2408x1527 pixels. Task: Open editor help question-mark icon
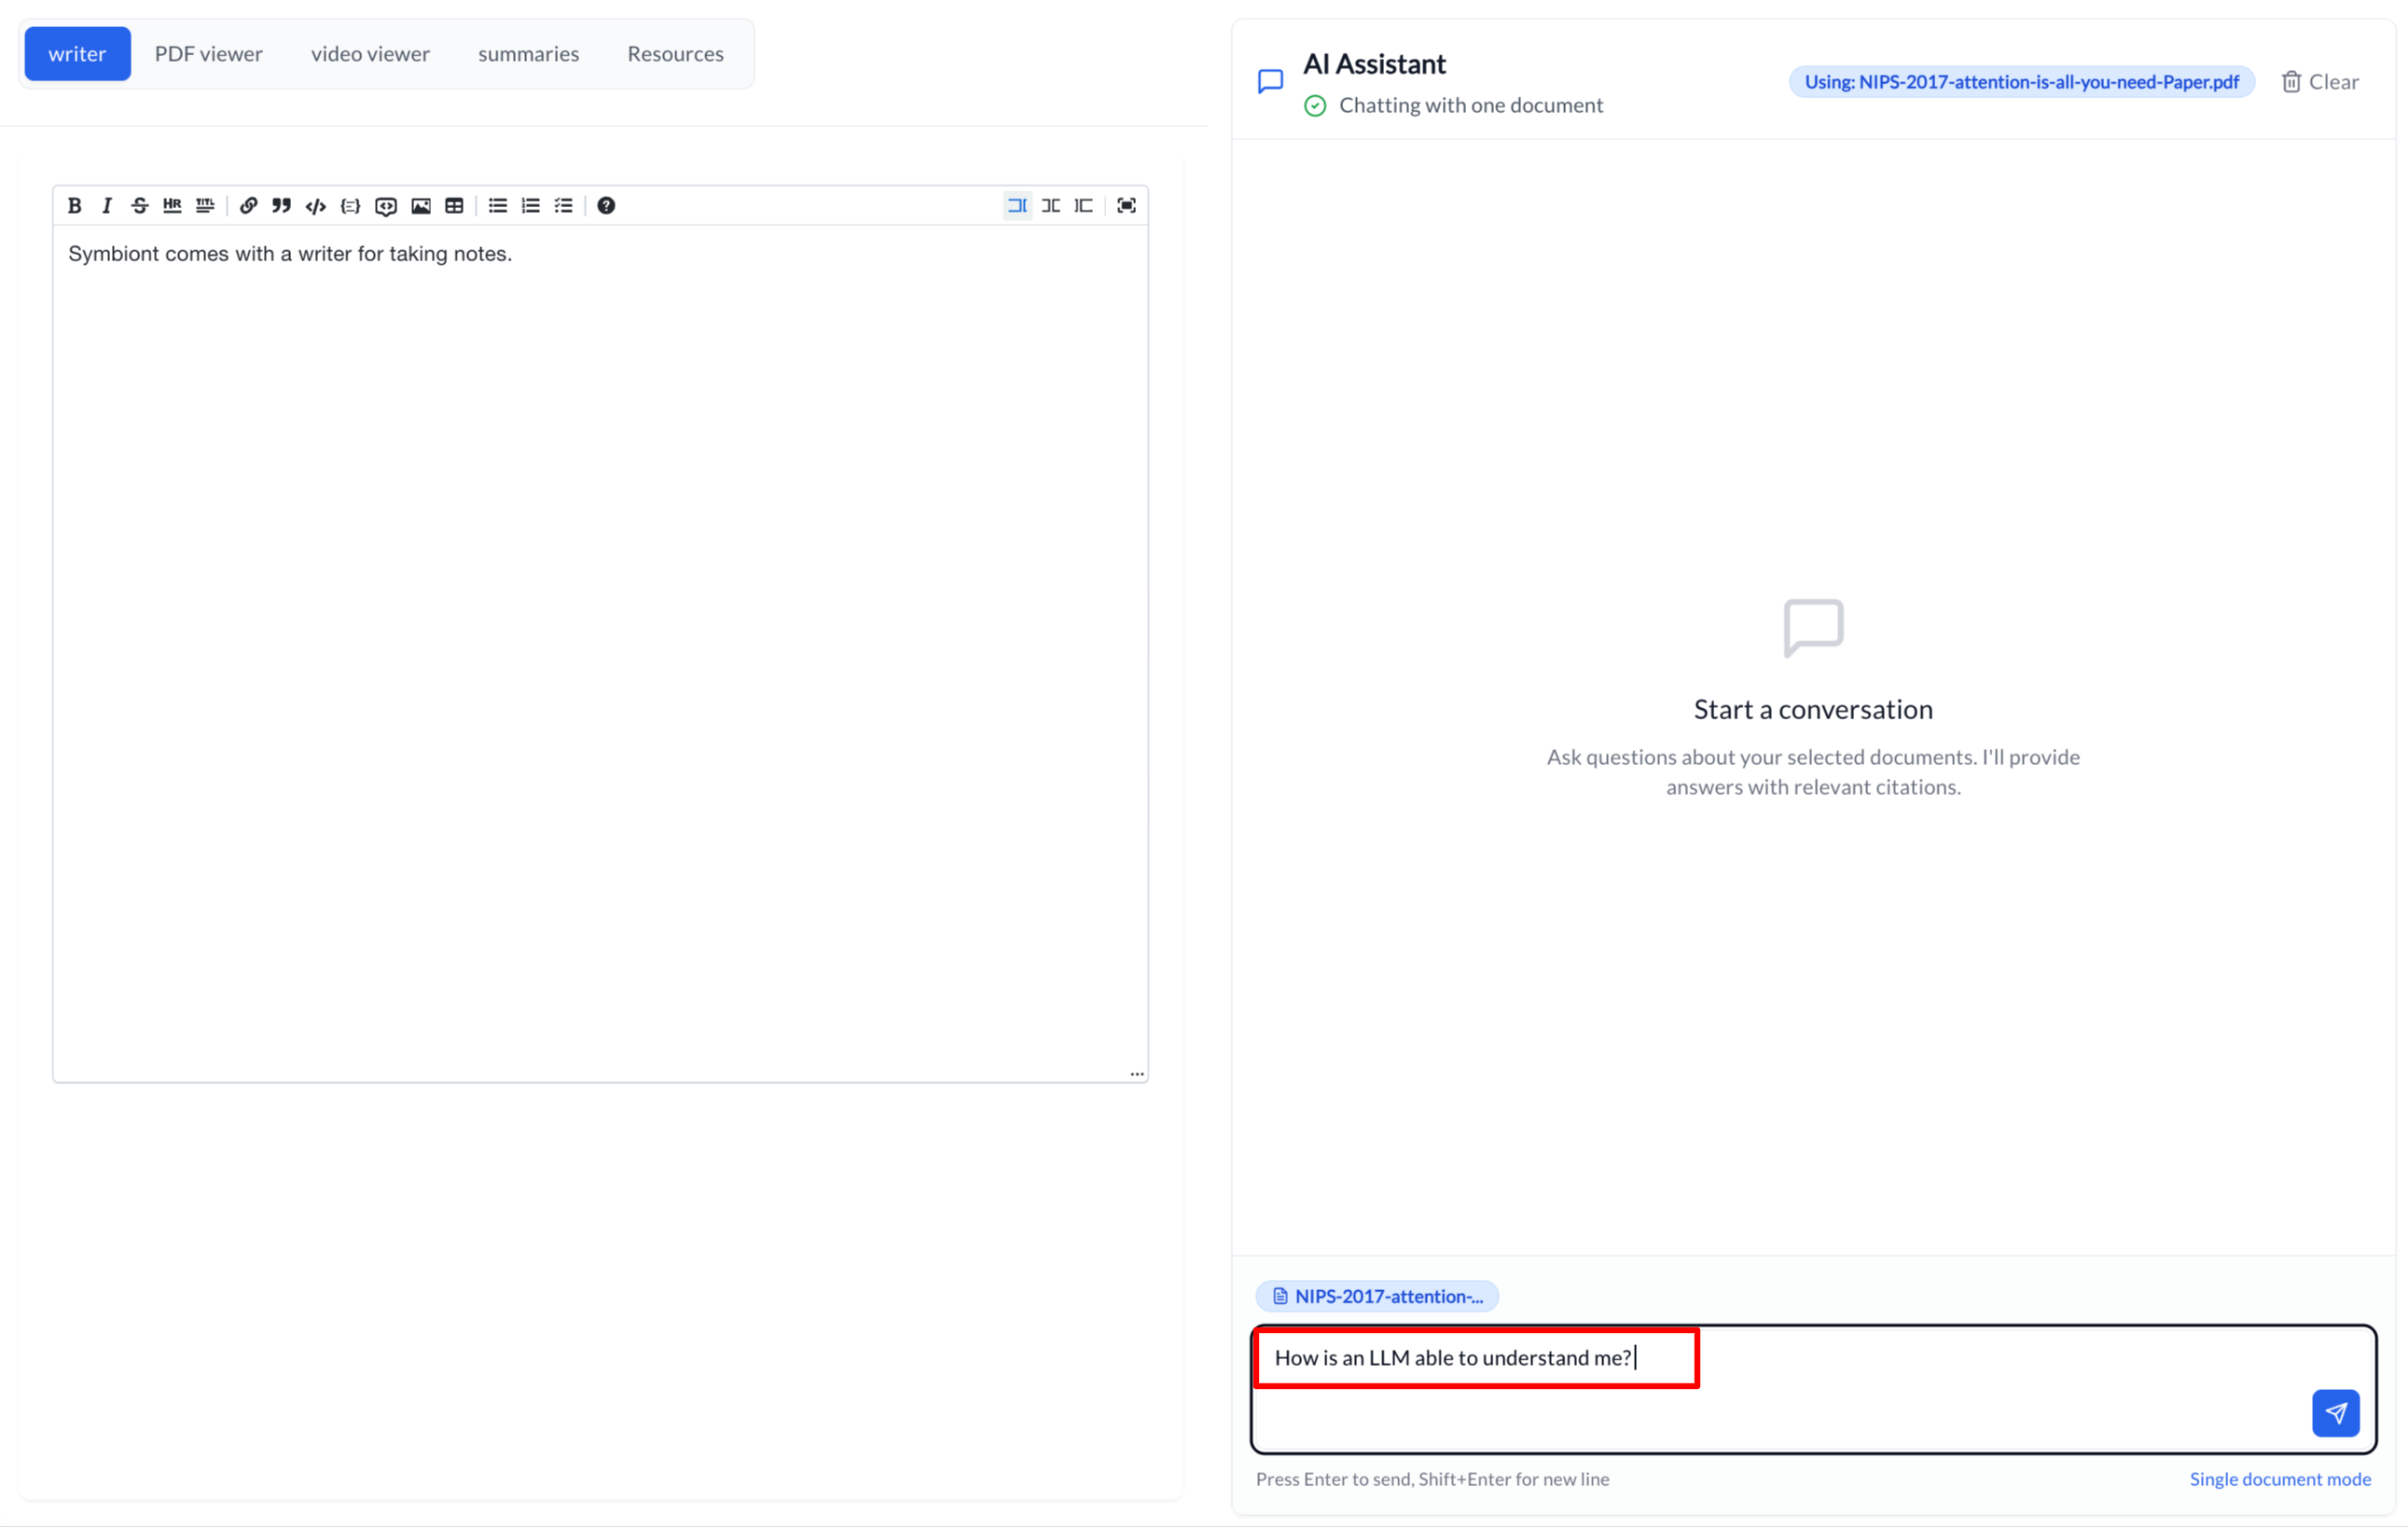[x=606, y=206]
